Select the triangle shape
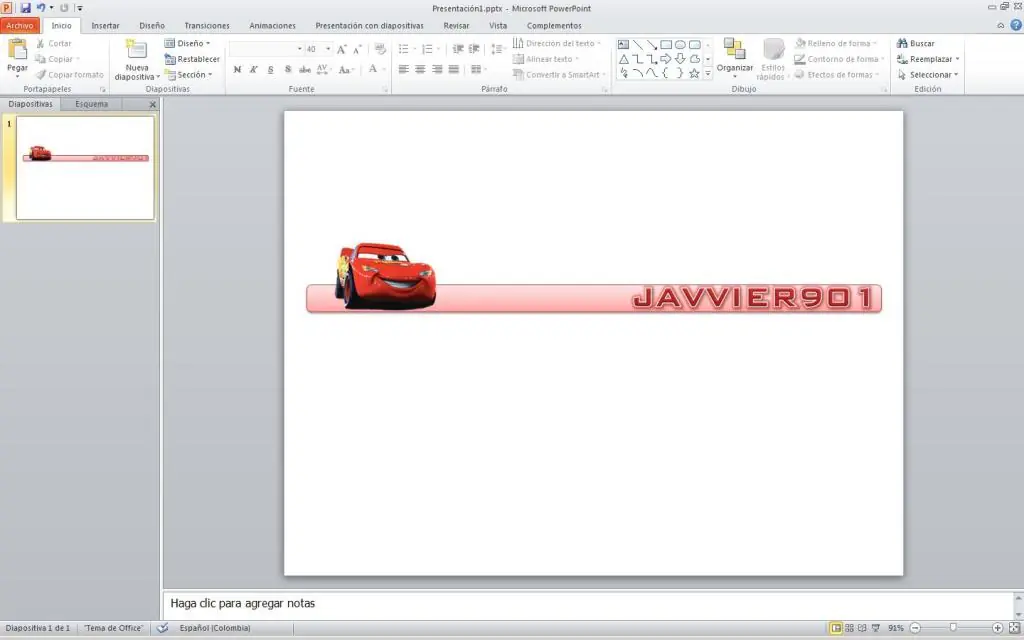 (624, 59)
